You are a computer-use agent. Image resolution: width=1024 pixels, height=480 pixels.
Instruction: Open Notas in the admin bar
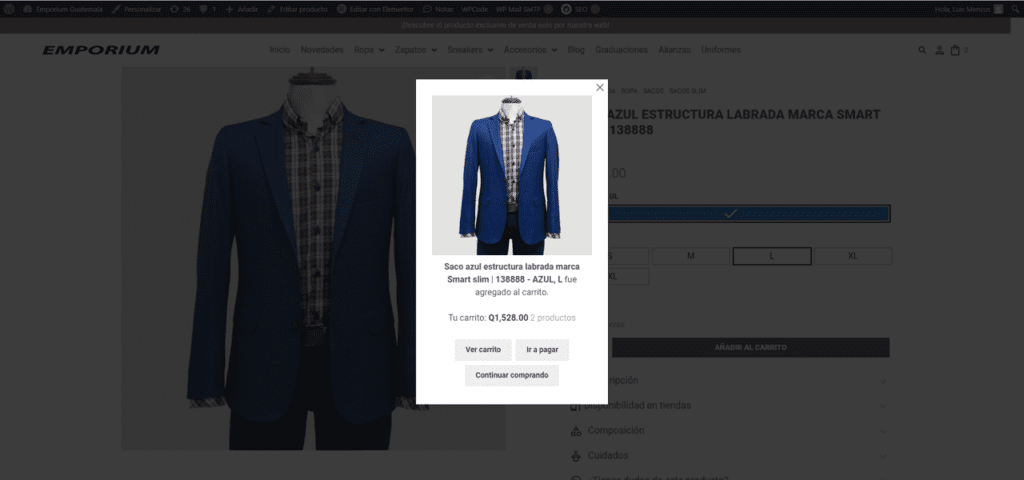[x=438, y=9]
